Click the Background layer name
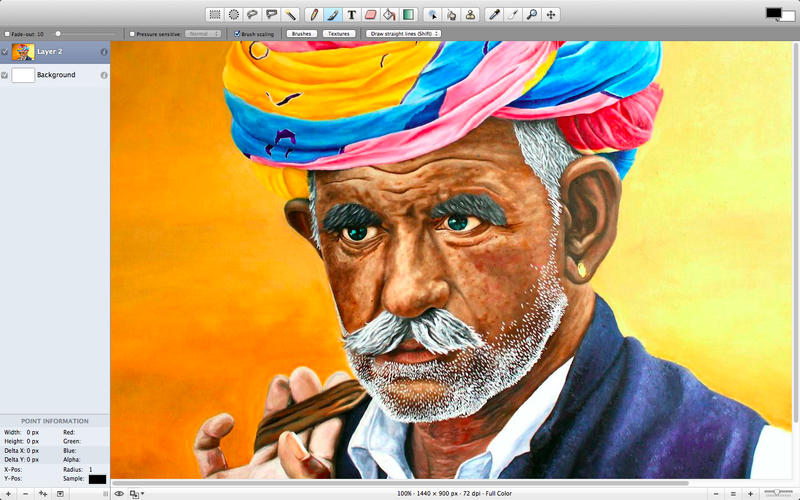Screen dimensions: 800x500 (x=56, y=74)
